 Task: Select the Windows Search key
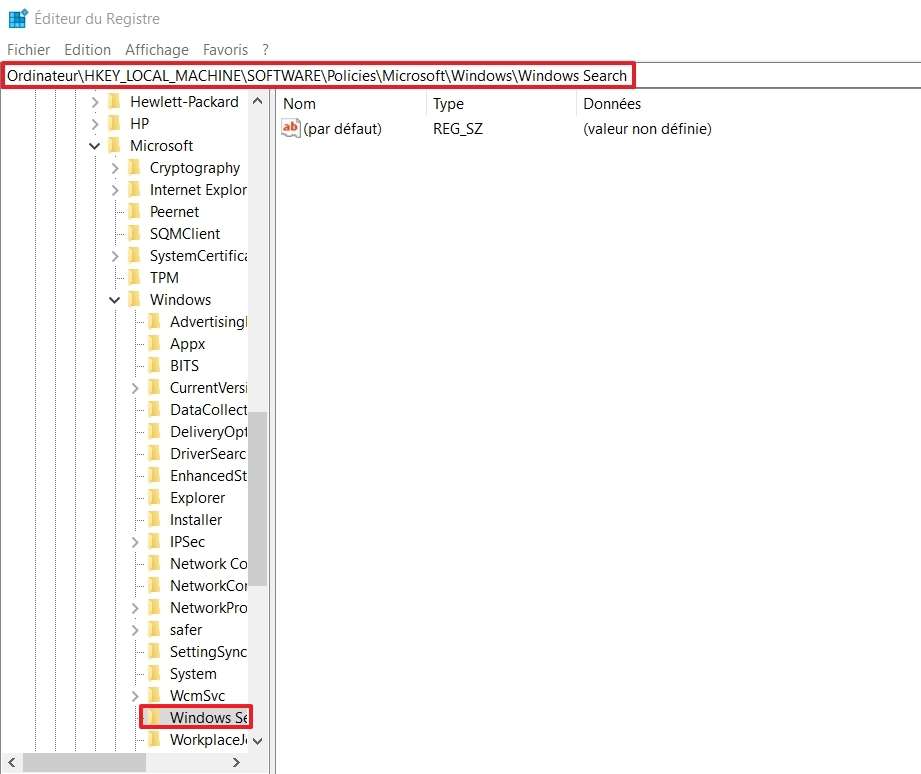209,718
